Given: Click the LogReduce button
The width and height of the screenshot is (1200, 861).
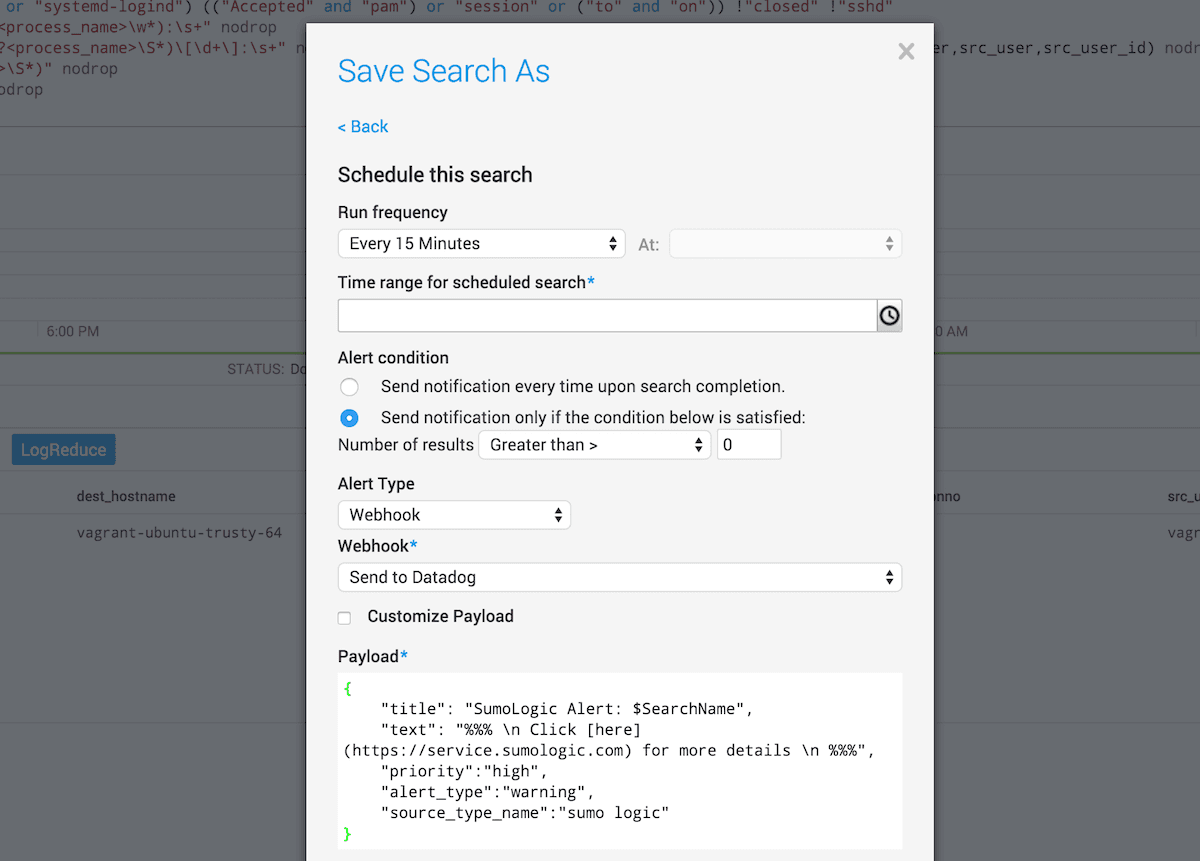Looking at the screenshot, I should [x=64, y=450].
